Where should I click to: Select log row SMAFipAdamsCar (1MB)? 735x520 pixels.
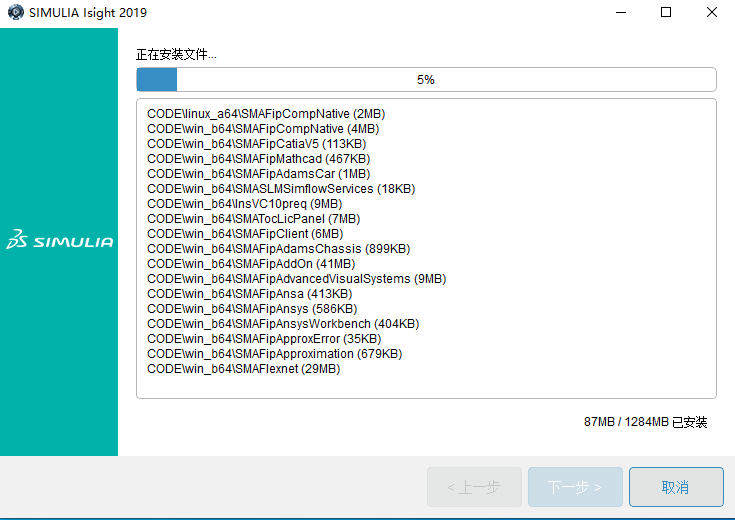(259, 174)
